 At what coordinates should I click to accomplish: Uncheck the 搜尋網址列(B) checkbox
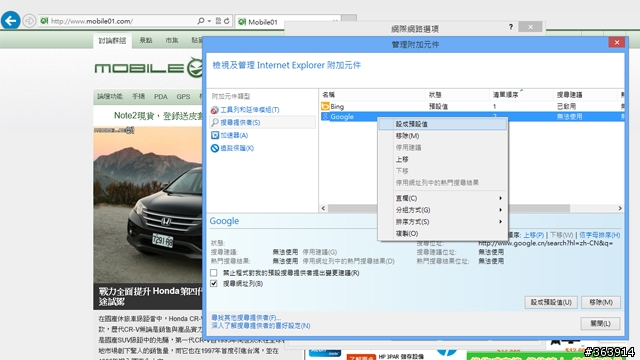click(214, 283)
